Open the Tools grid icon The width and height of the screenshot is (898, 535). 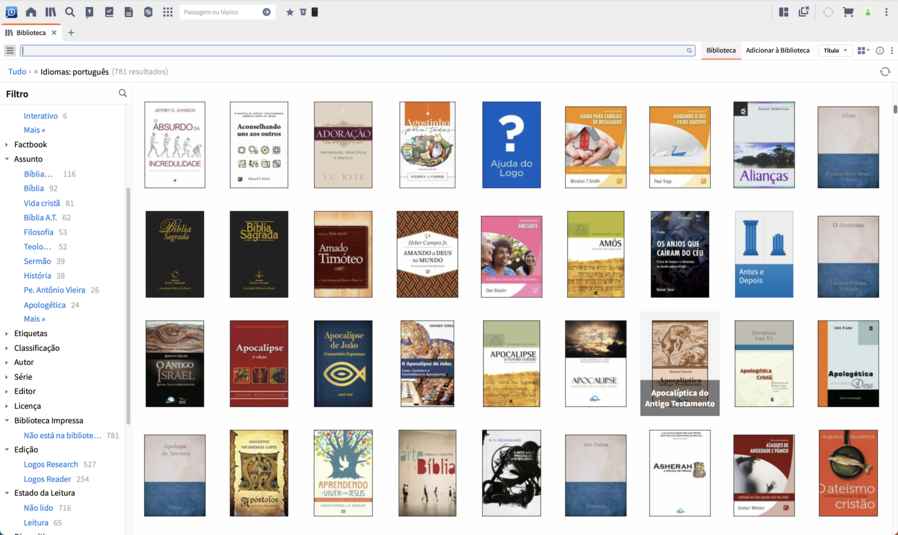(x=167, y=11)
